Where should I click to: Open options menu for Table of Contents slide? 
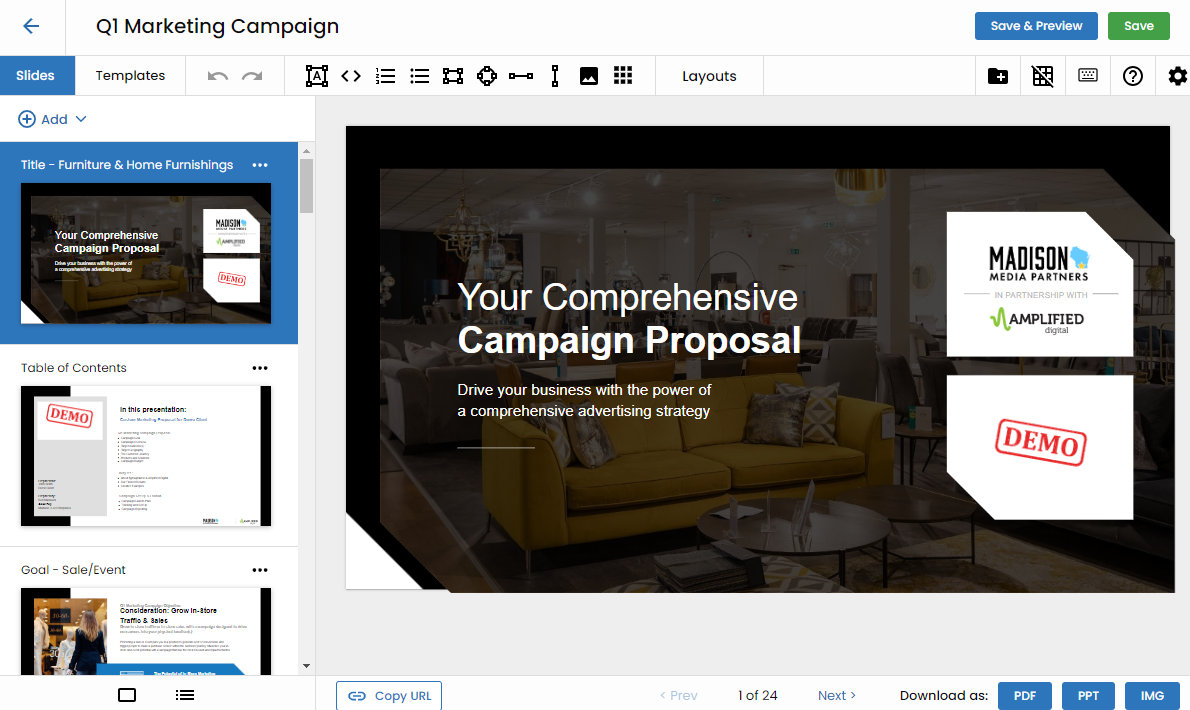260,368
